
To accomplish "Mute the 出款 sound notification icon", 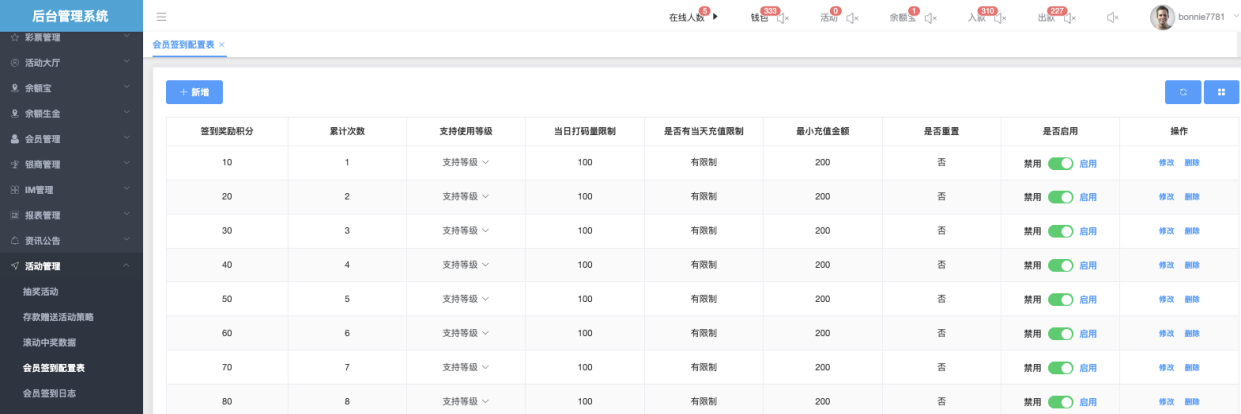I will pos(1069,18).
